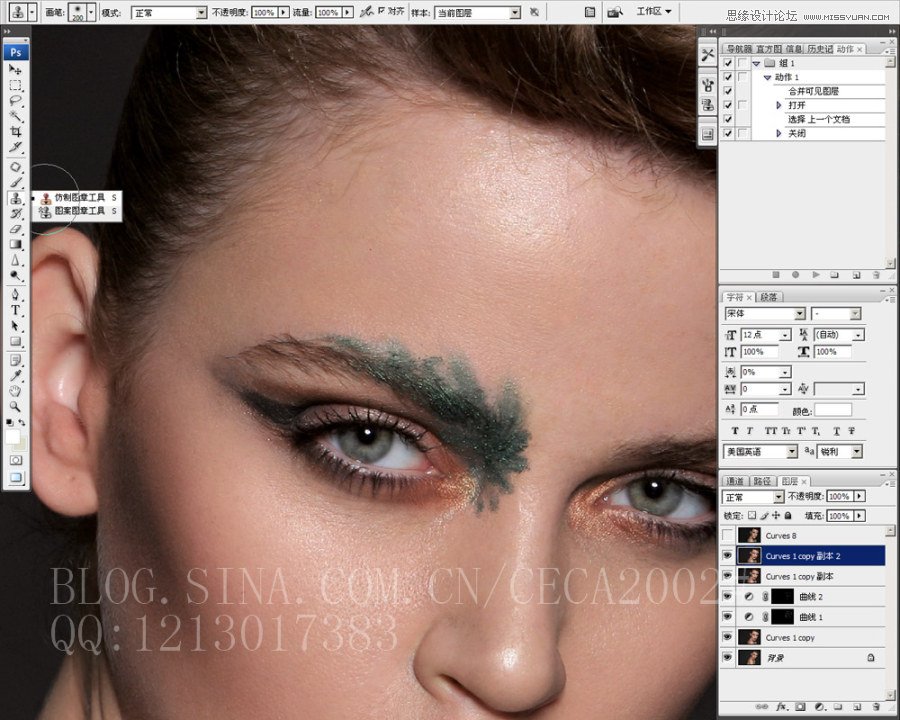Toggle Quick Mask mode icon
900x720 pixels.
[15, 460]
